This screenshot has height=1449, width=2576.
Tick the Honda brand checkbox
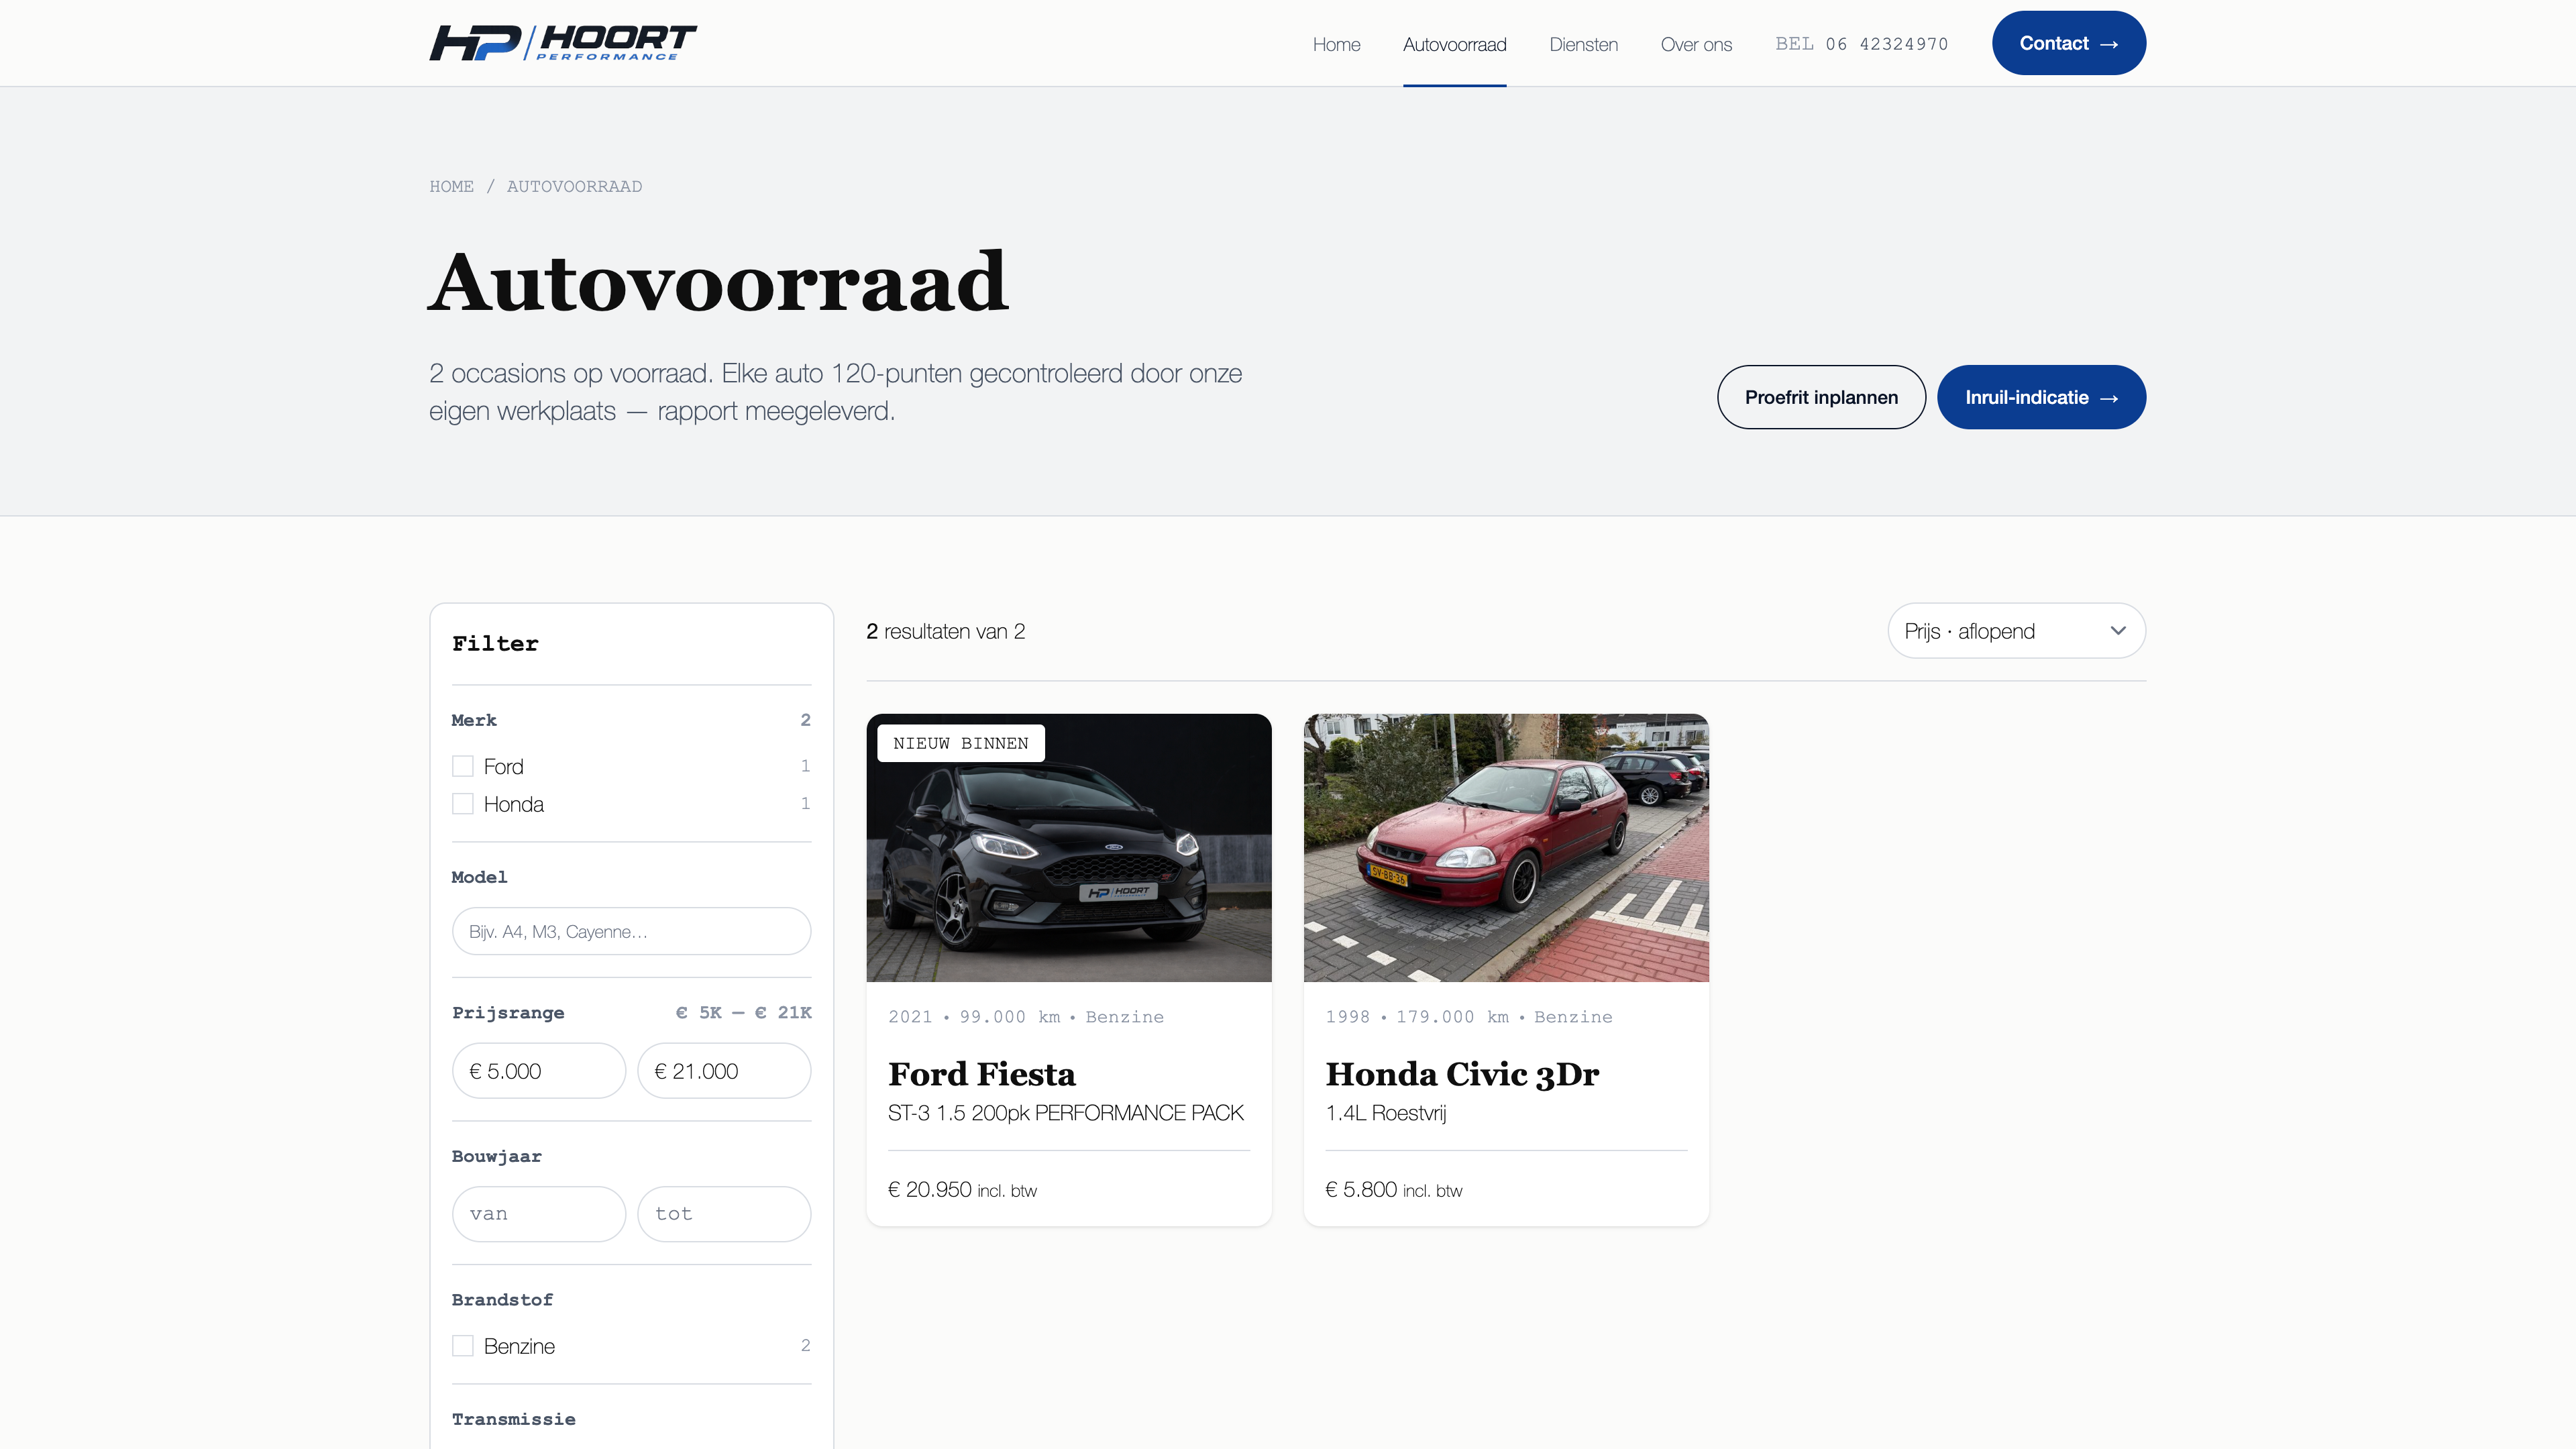[x=462, y=804]
